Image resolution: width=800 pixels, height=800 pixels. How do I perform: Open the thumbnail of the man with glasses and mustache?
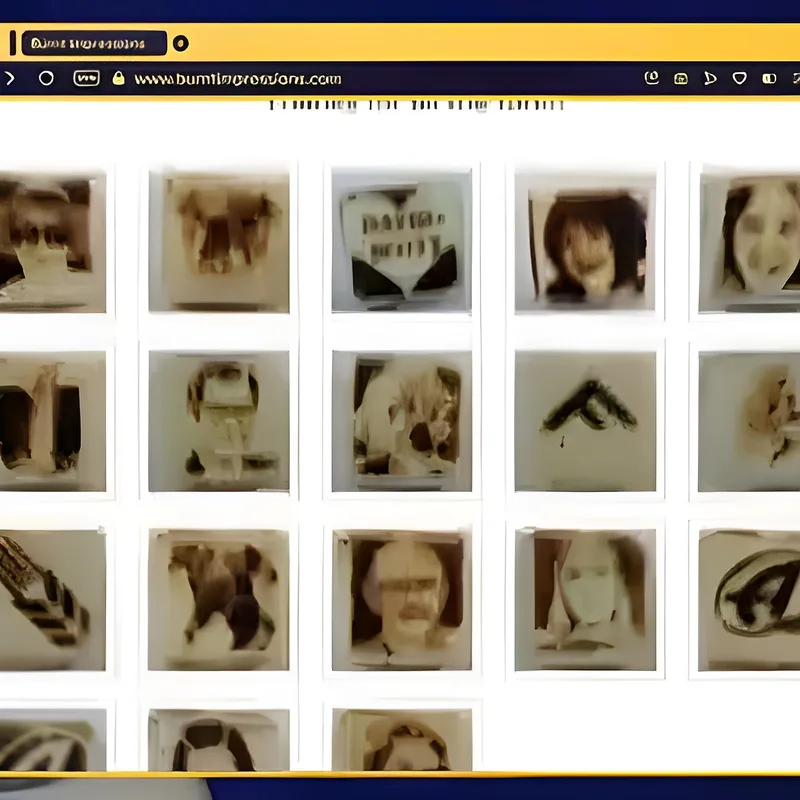coord(402,599)
